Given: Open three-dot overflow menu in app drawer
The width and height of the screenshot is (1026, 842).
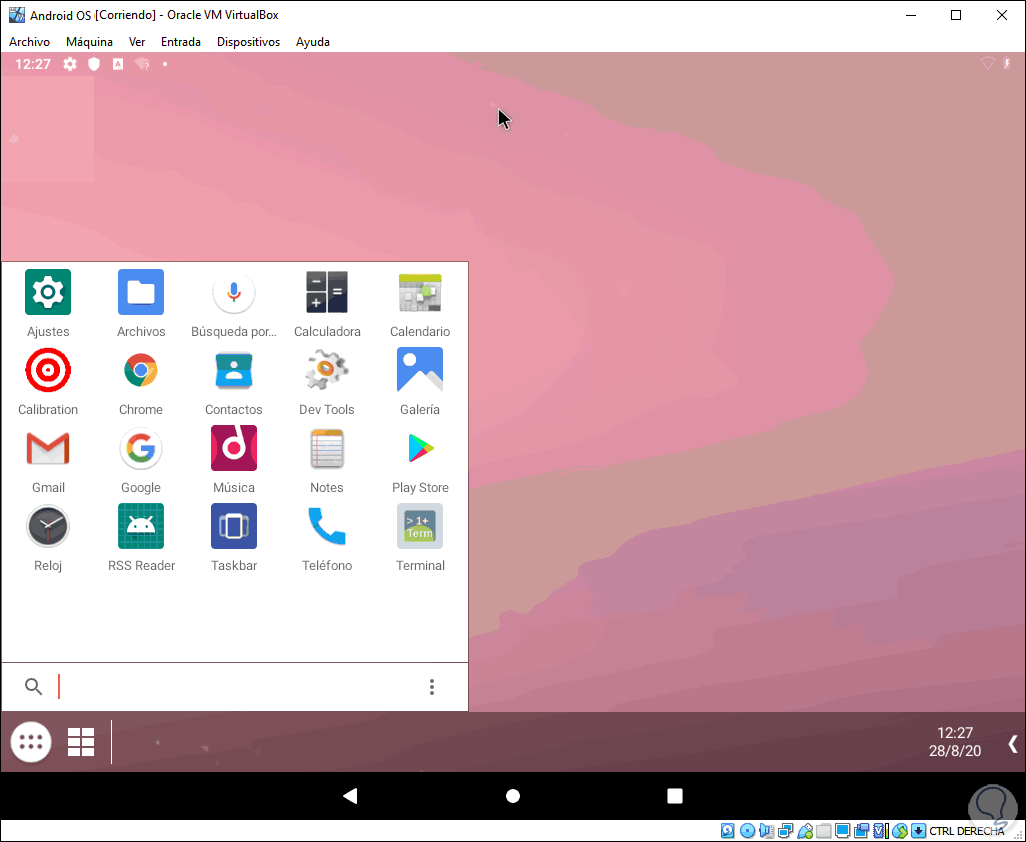Looking at the screenshot, I should tap(432, 686).
